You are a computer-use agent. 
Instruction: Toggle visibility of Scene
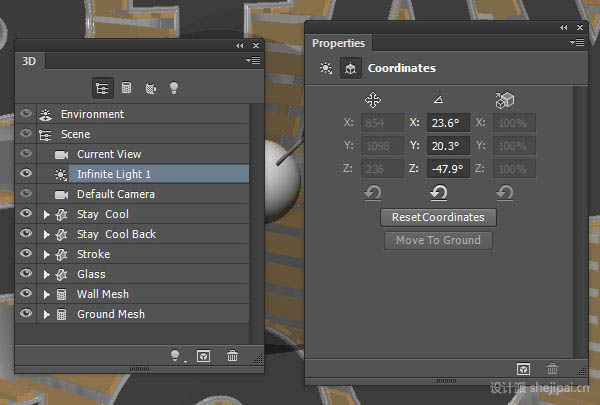coord(26,133)
